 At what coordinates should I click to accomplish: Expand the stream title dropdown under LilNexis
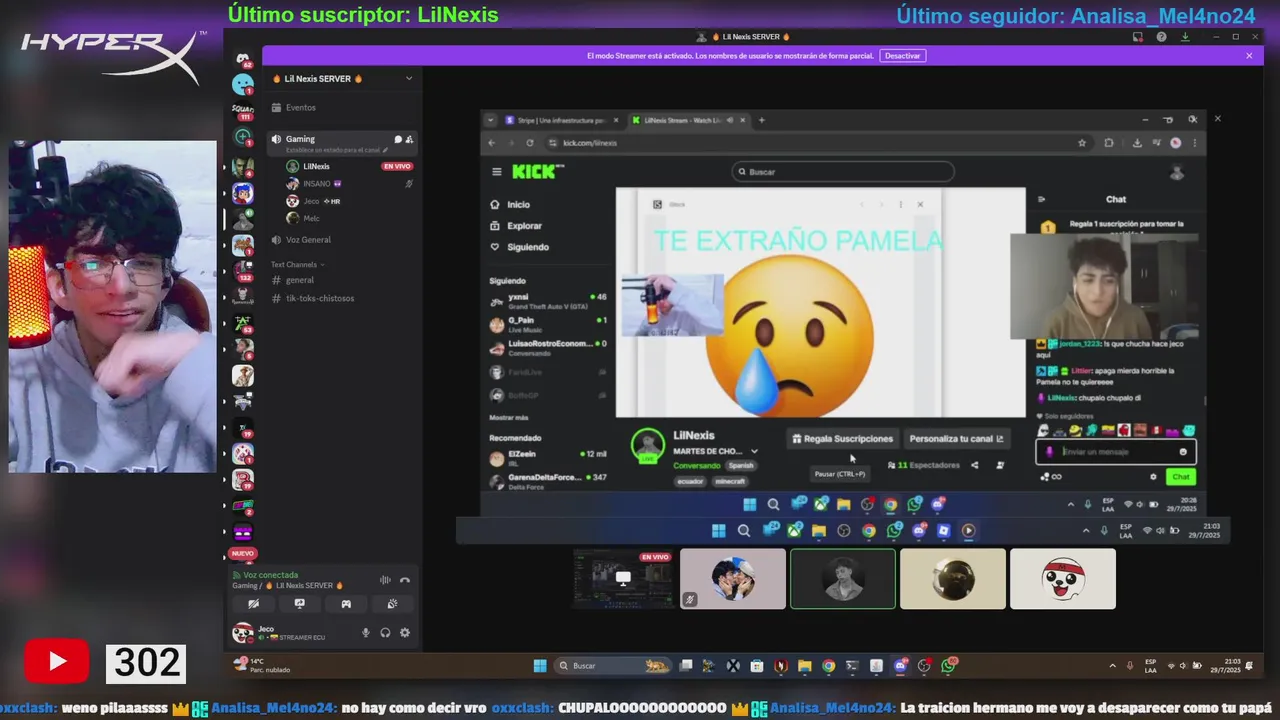(x=754, y=452)
